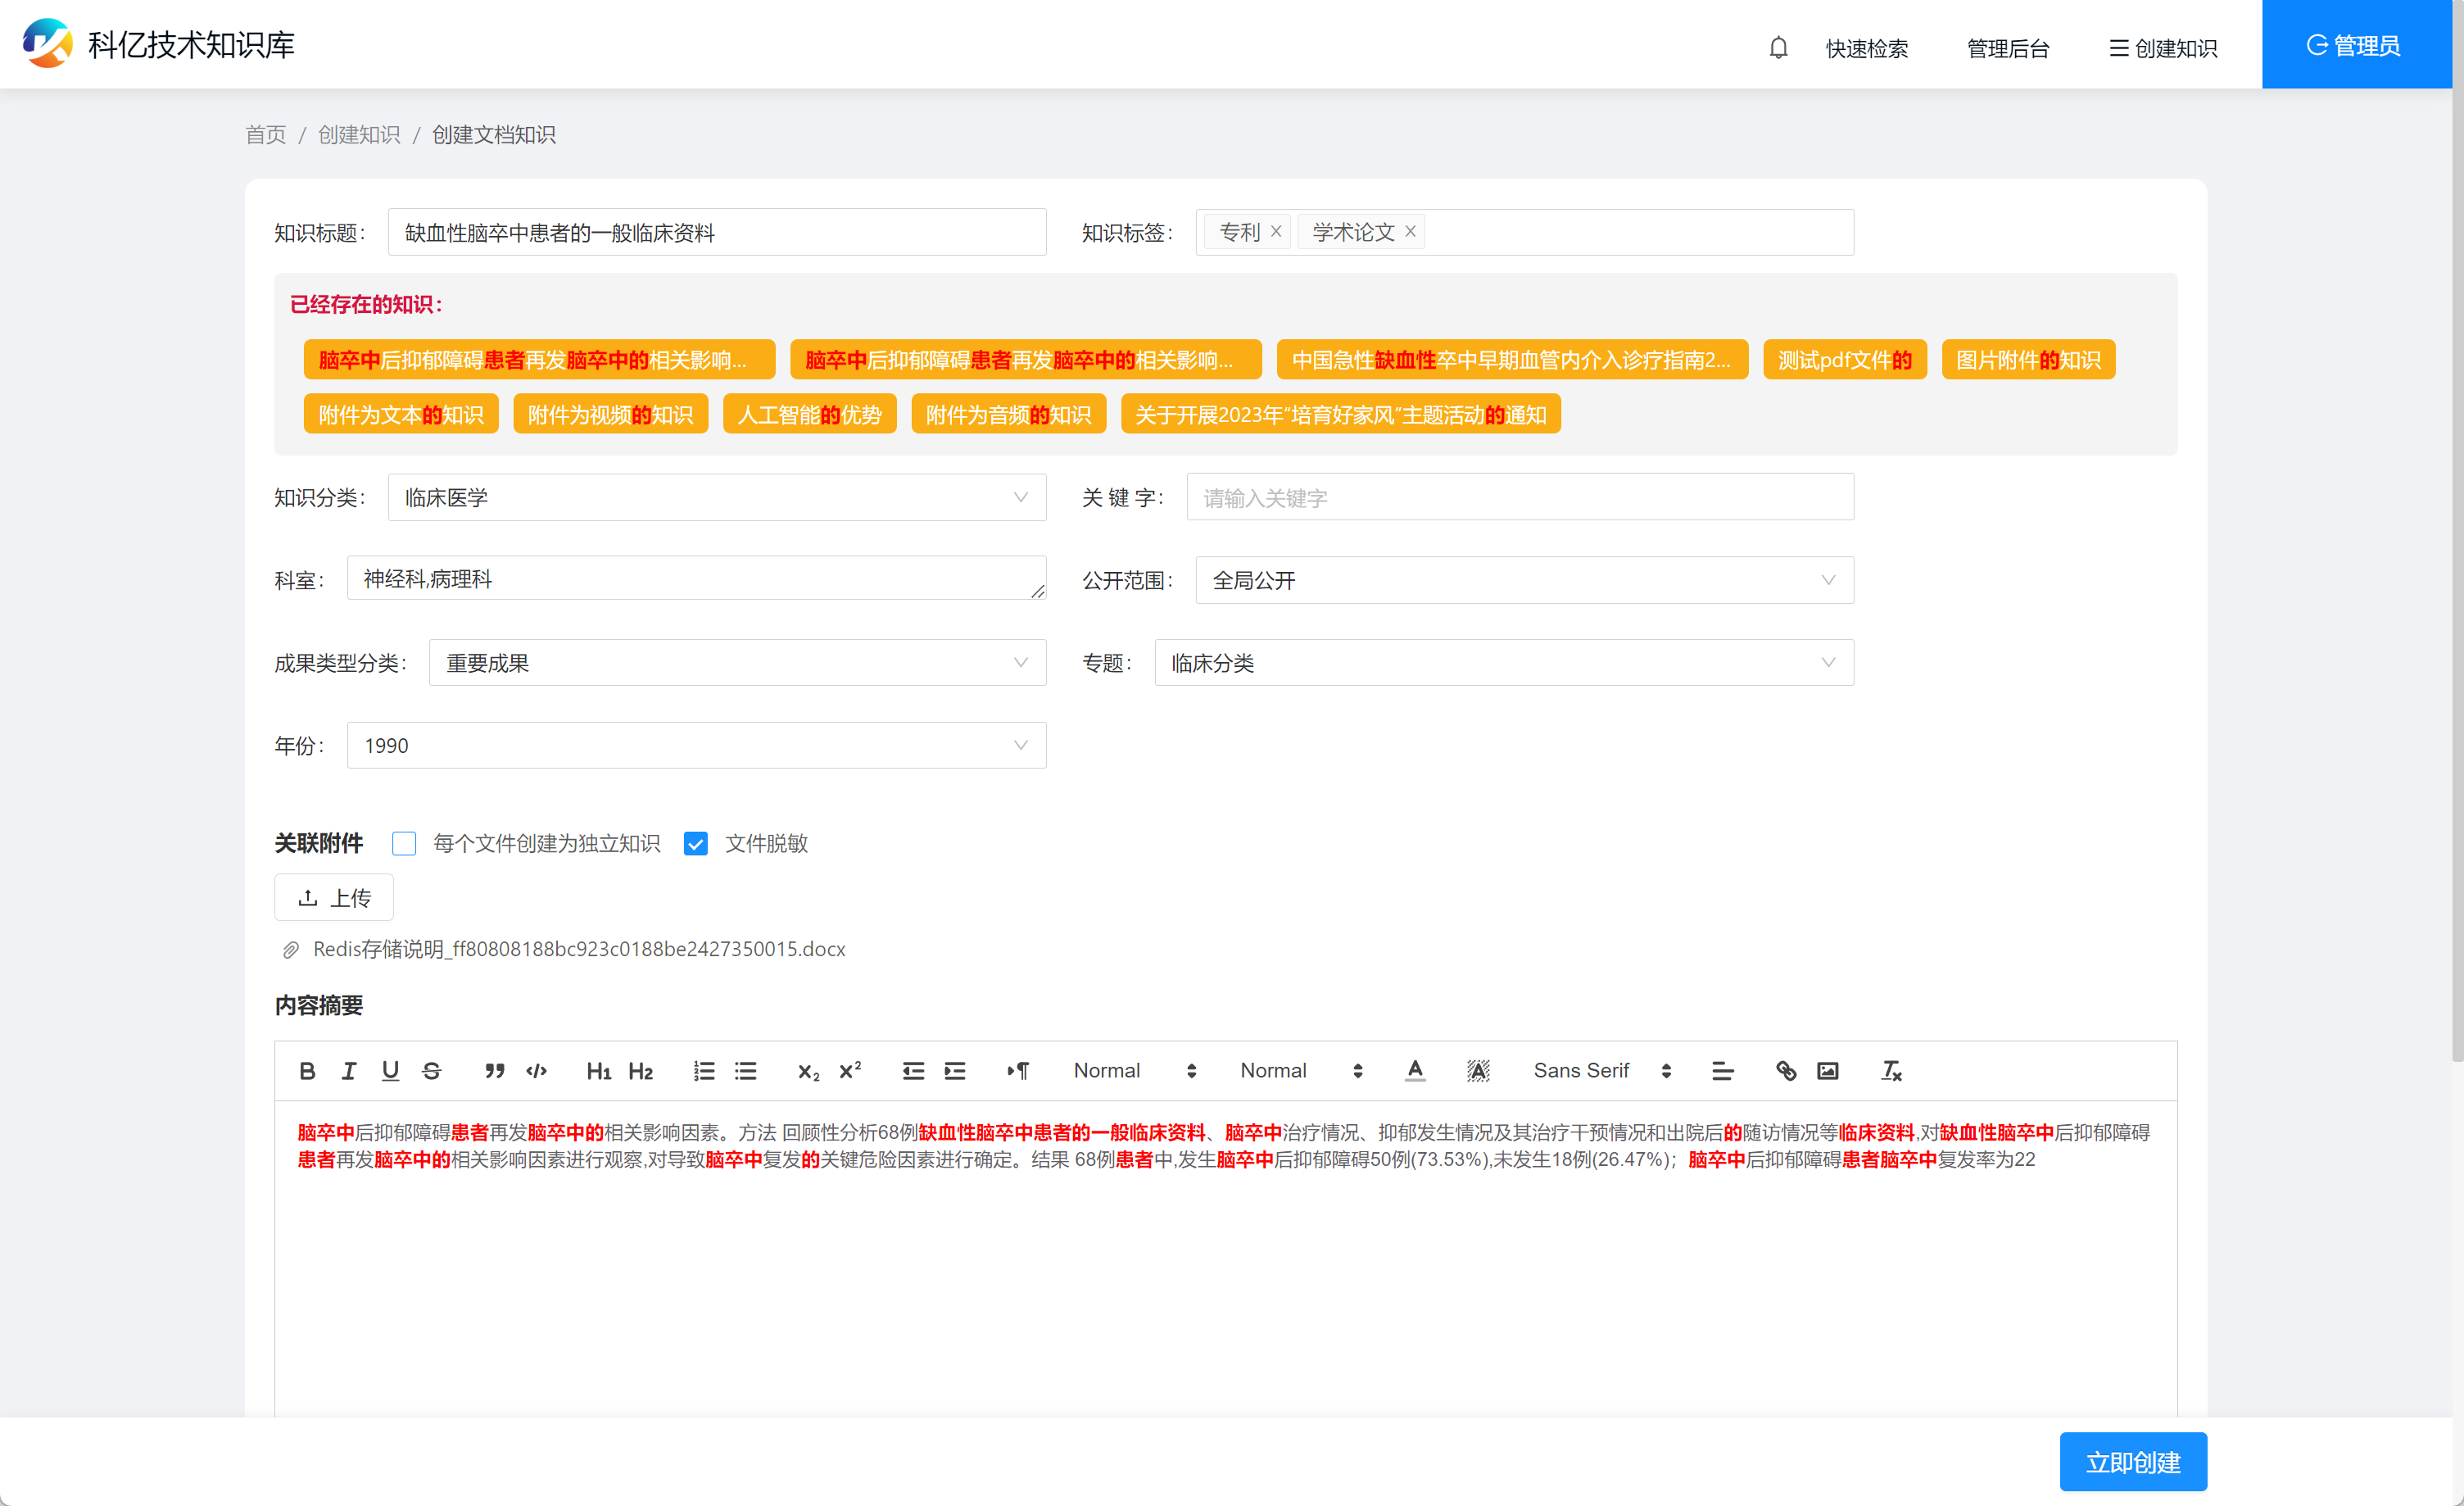
Task: Toggle bold formatting in editor toolbar
Action: (x=307, y=1071)
